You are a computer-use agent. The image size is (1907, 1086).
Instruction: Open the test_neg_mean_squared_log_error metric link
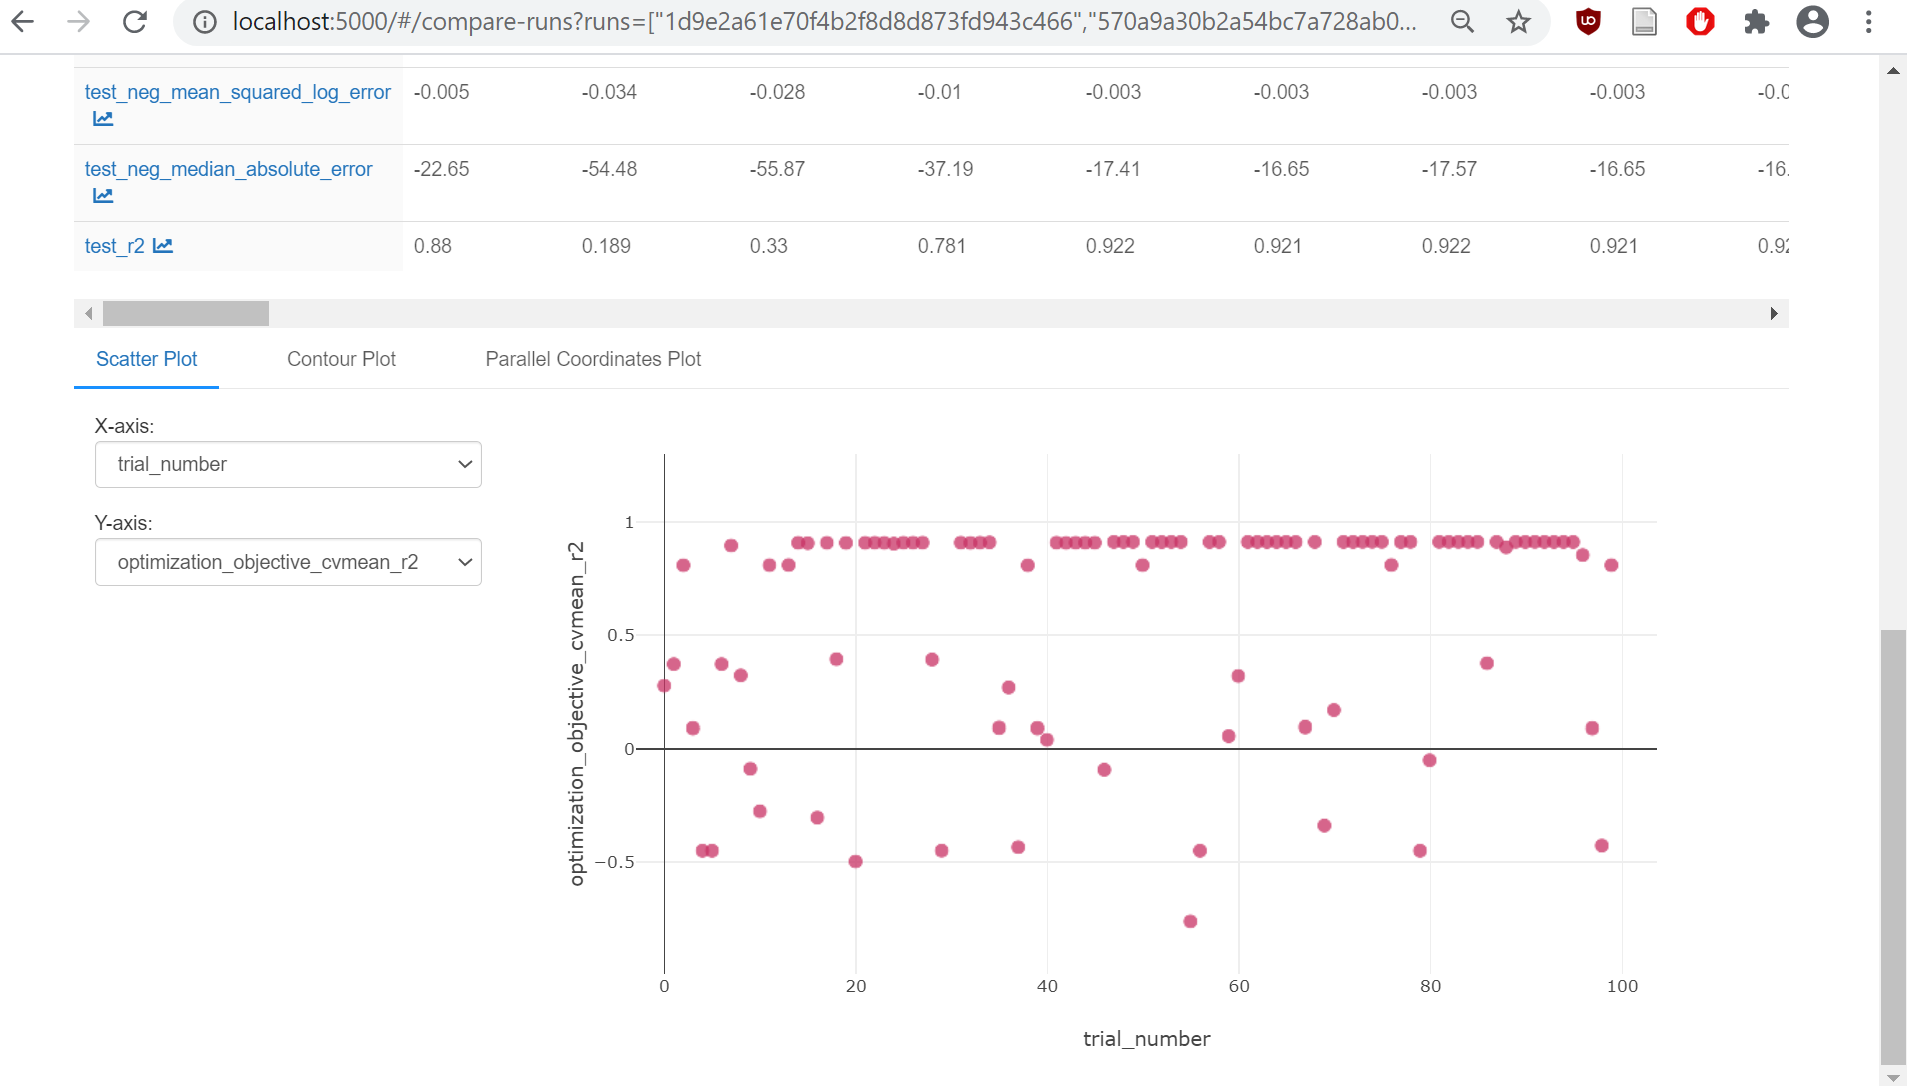[x=237, y=92]
